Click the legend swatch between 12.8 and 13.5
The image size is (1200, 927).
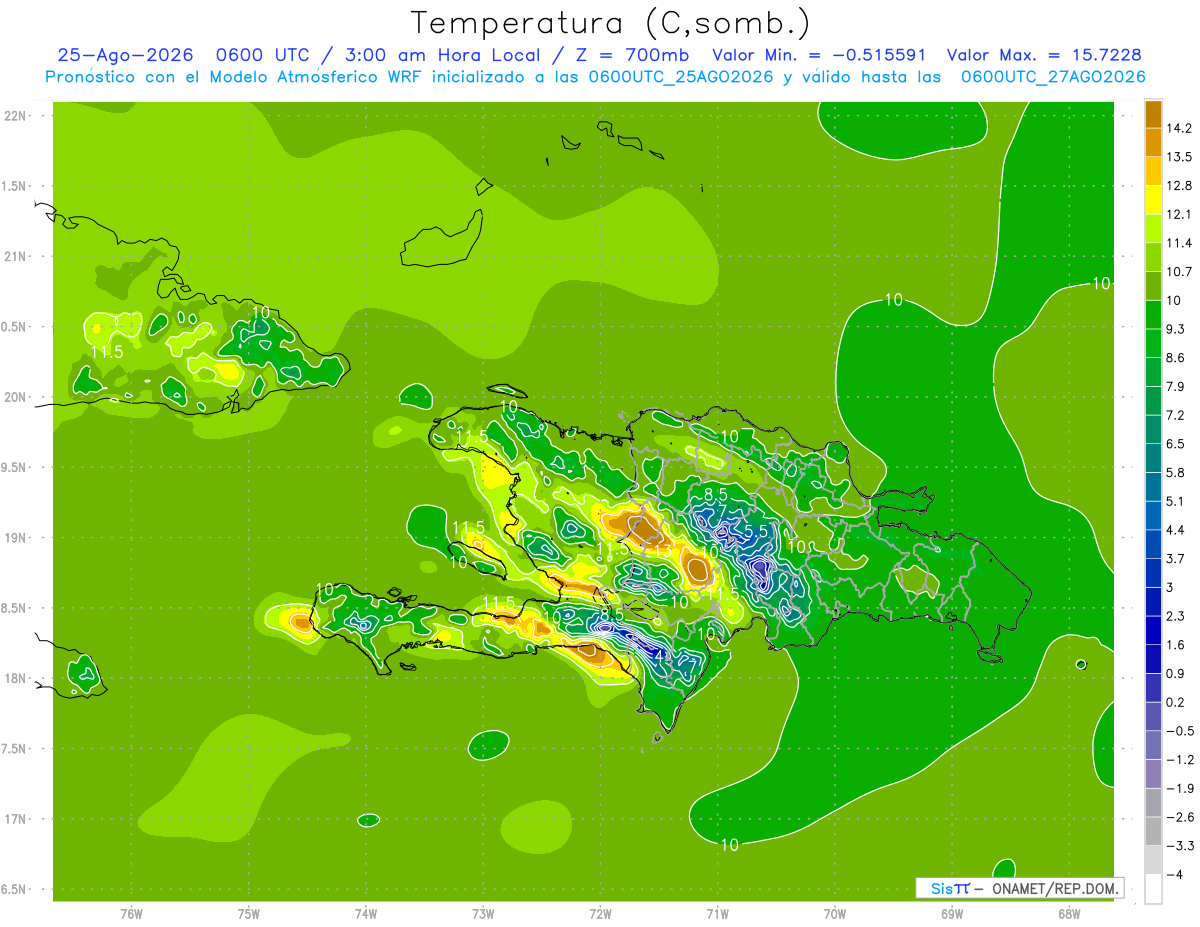(x=1153, y=171)
